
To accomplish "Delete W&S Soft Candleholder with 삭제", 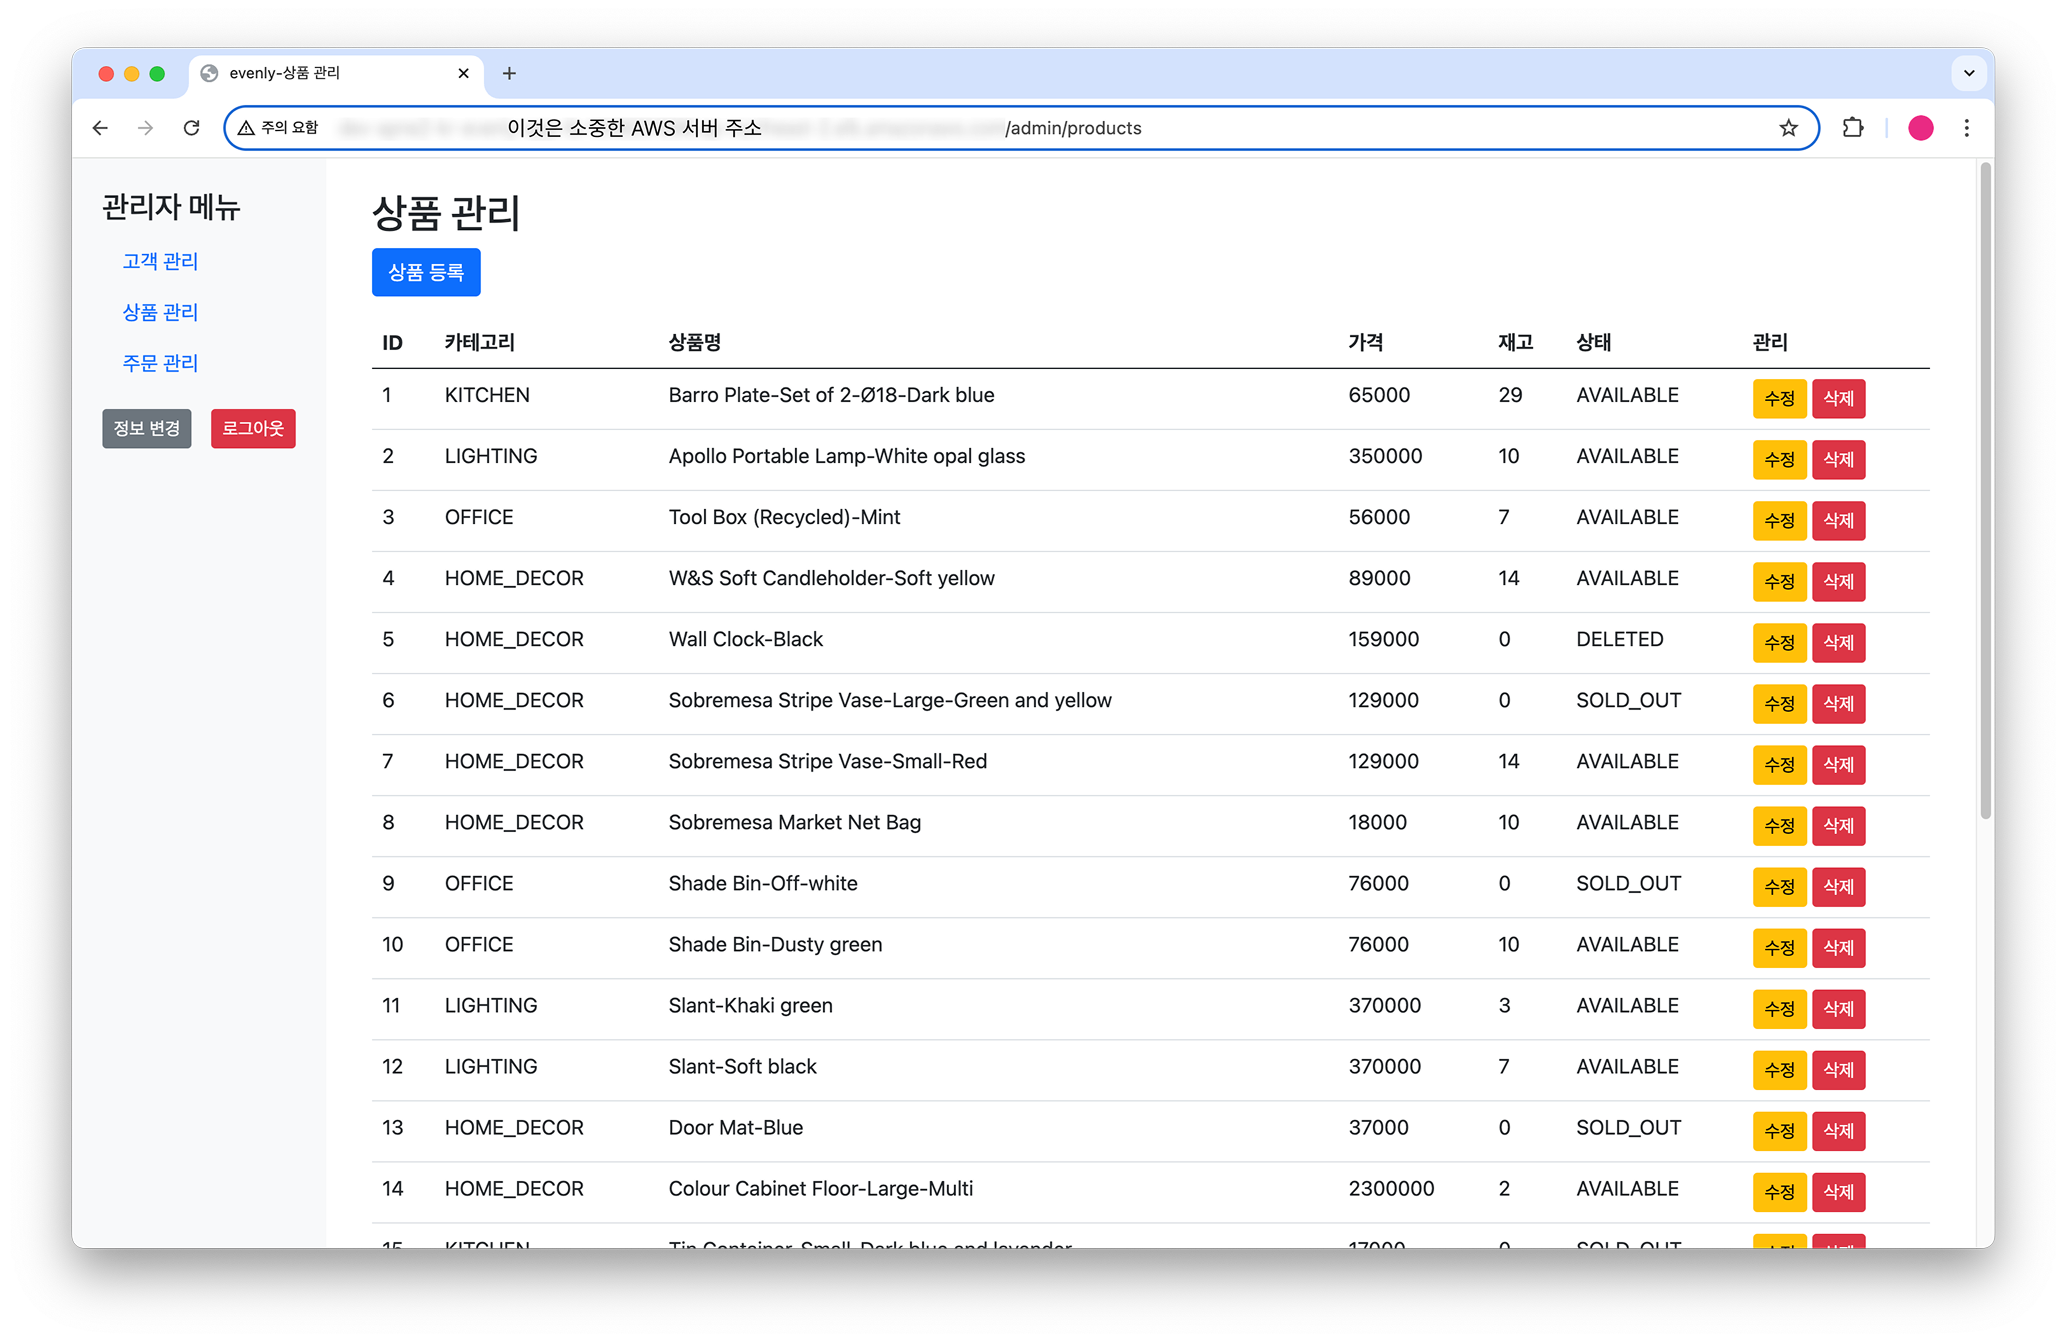I will (1838, 581).
